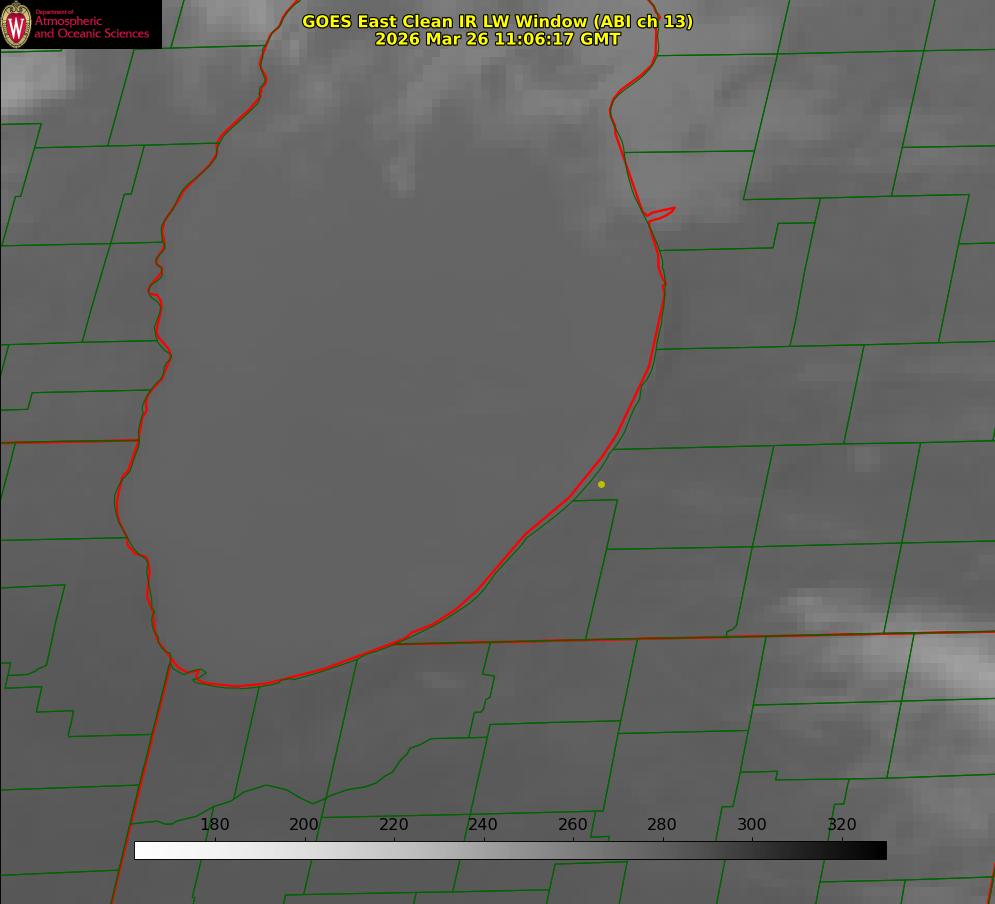Screen dimensions: 995x904
Task: Click the black right end of the colorbar
Action: tap(876, 850)
